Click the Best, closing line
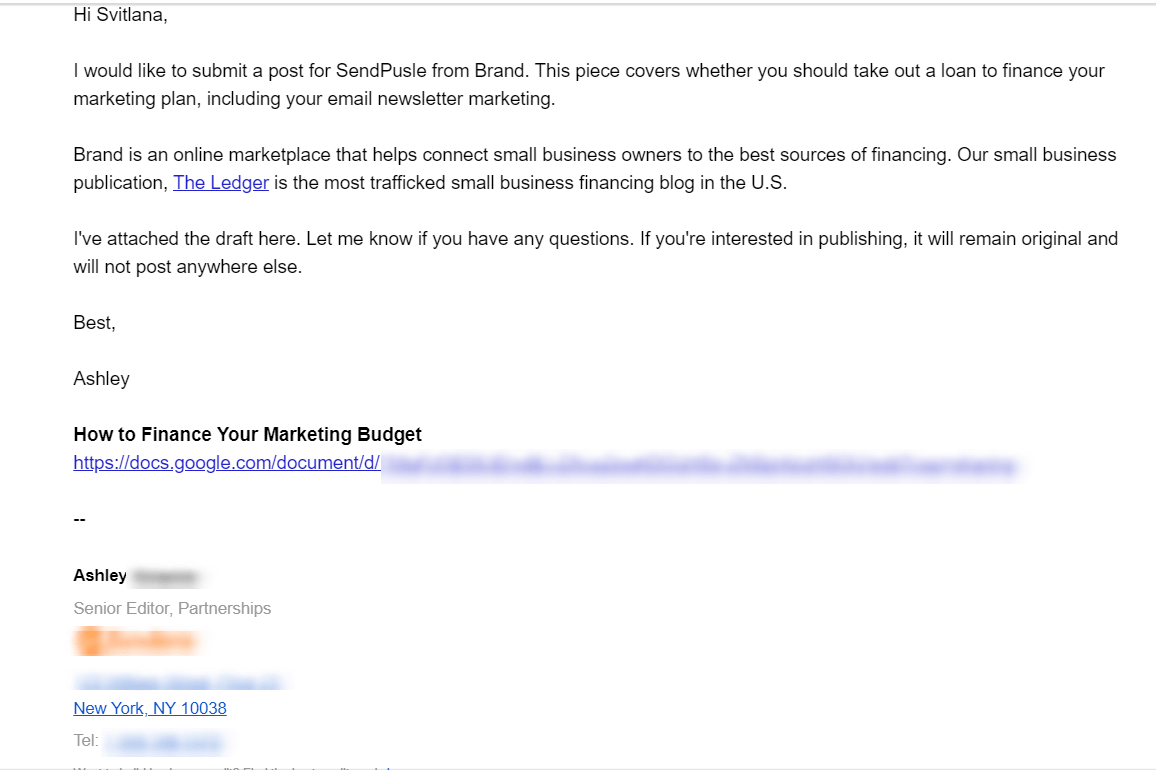This screenshot has width=1156, height=770. tap(94, 323)
